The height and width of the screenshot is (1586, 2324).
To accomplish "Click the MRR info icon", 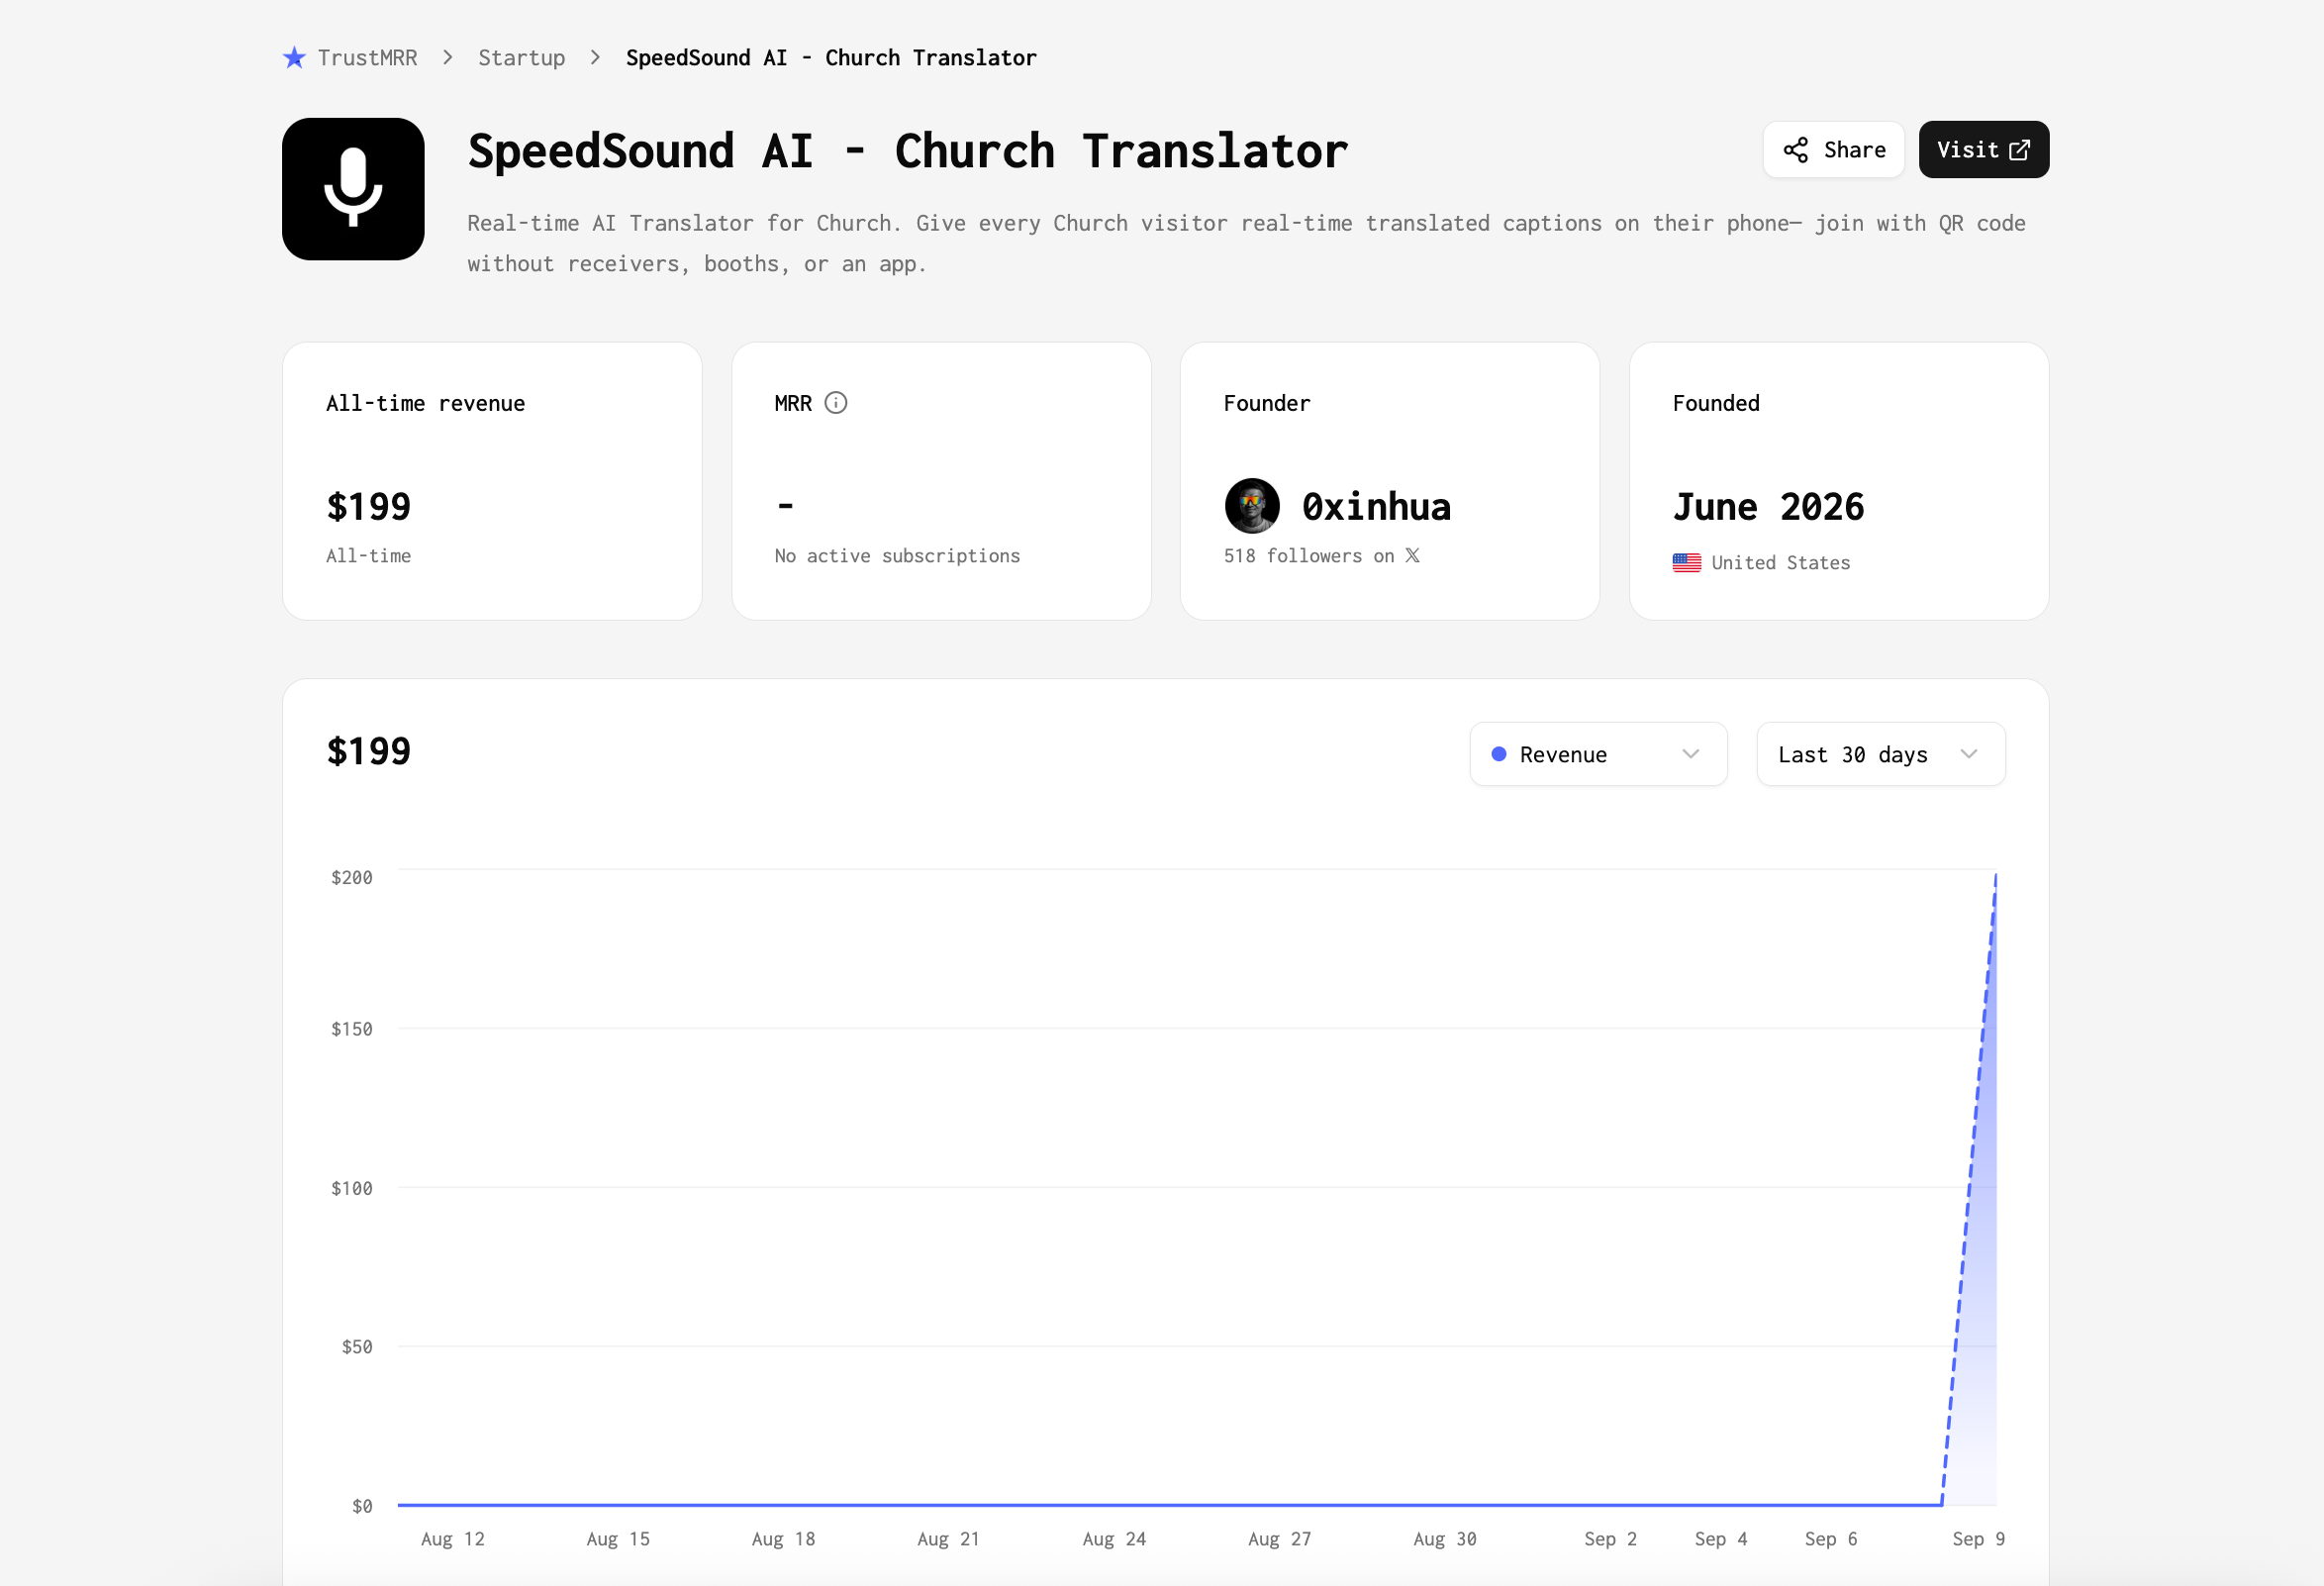I will [x=836, y=403].
